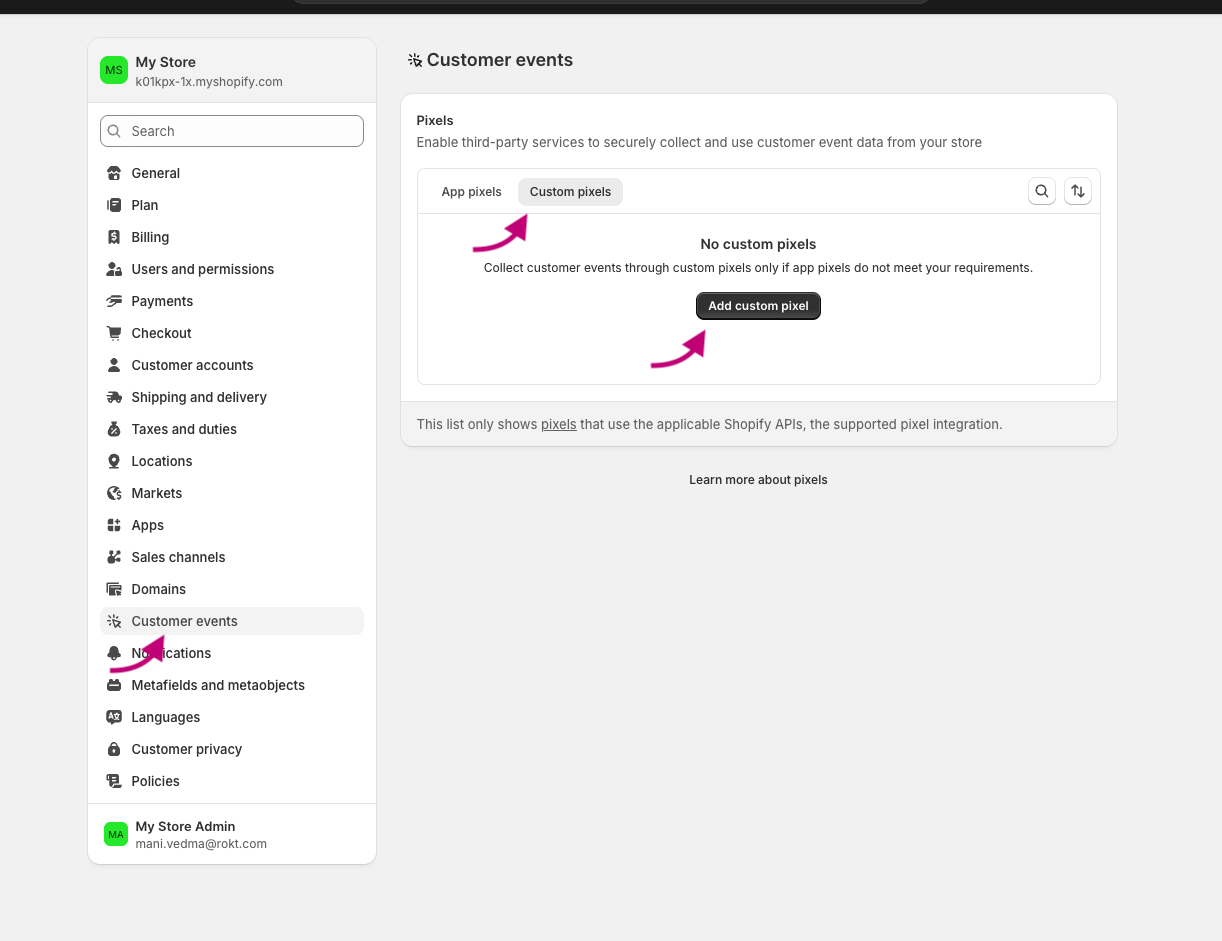
Task: Open Checkout settings via the cart icon
Action: tap(115, 333)
